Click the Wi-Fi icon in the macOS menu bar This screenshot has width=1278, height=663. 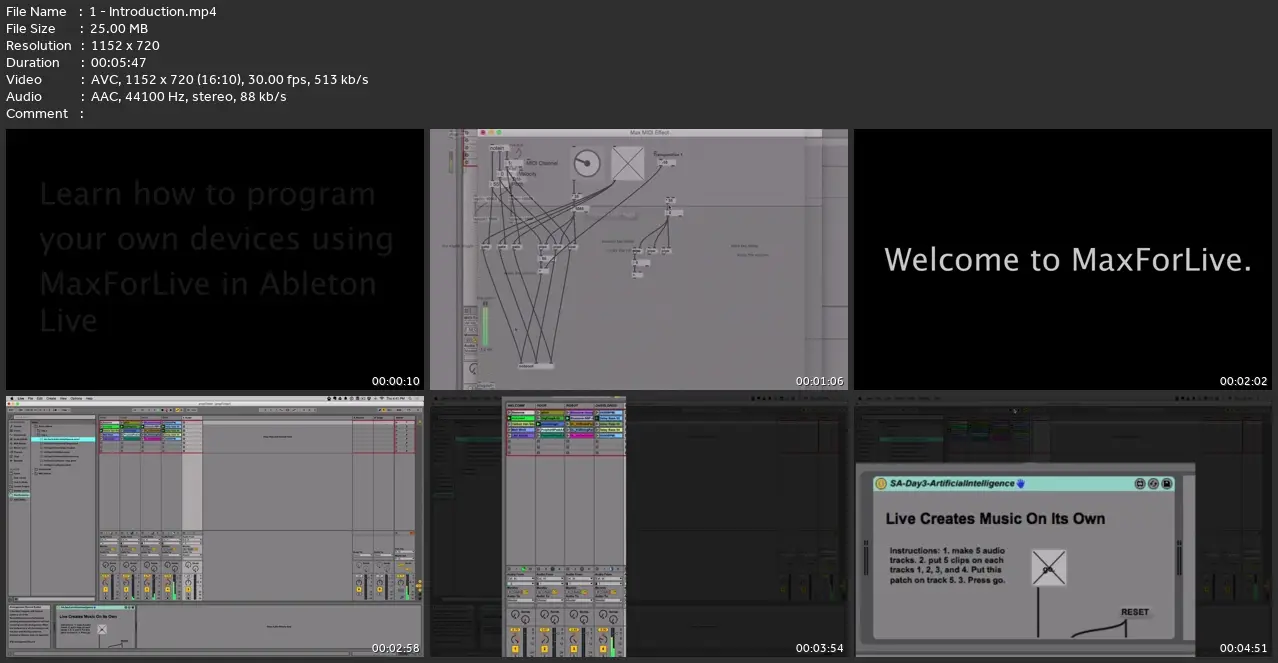click(x=384, y=398)
